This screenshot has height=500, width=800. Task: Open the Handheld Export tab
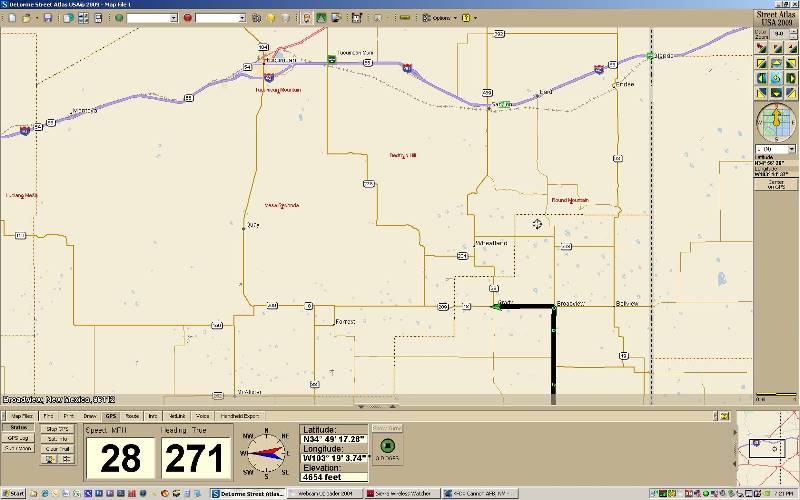tap(240, 416)
